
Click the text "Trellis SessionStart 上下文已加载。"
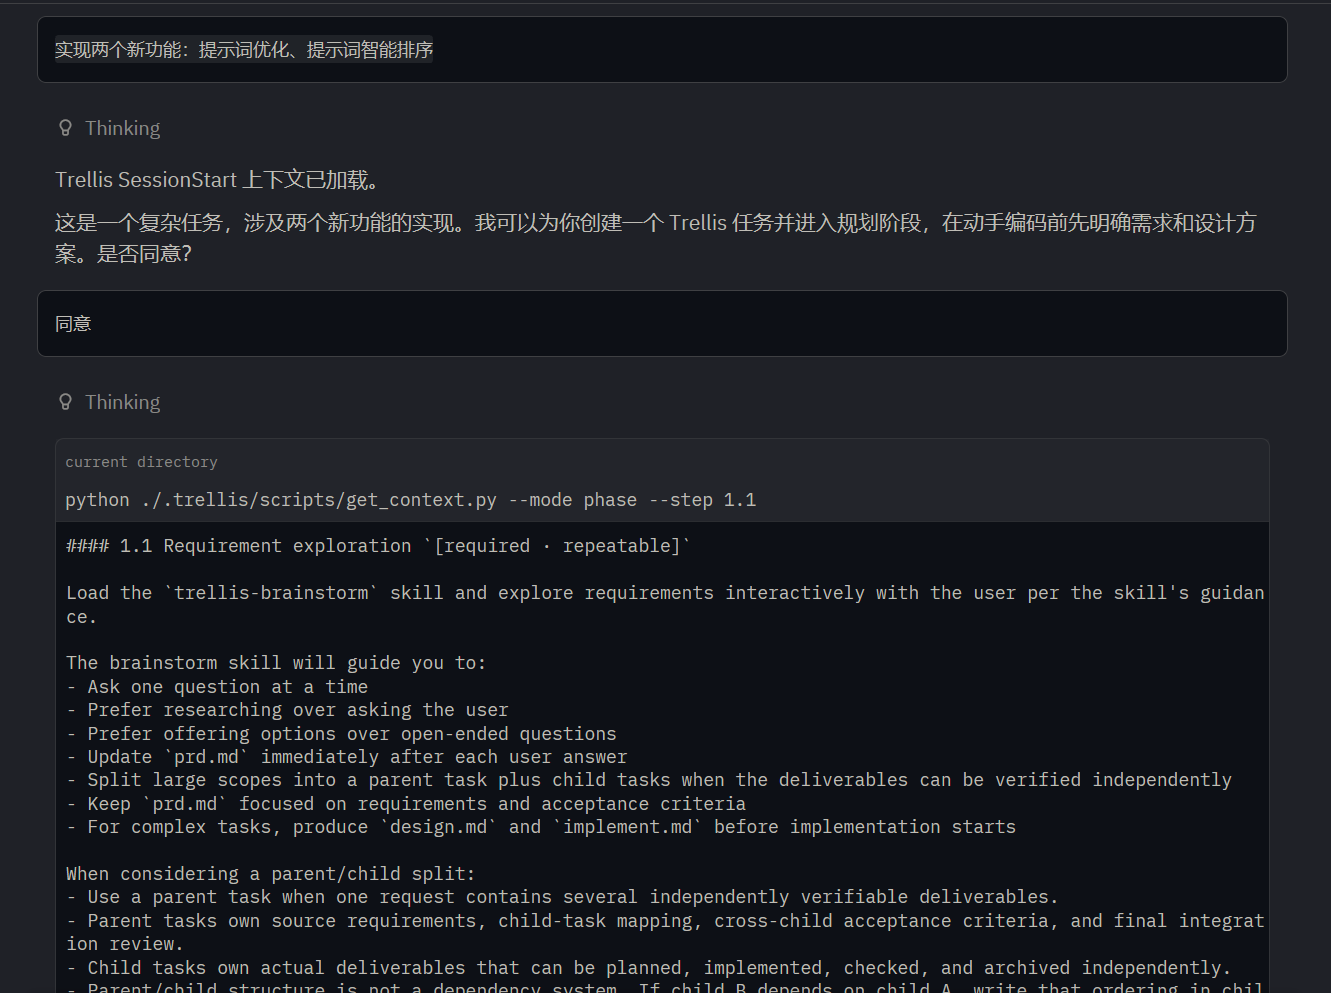pos(217,180)
